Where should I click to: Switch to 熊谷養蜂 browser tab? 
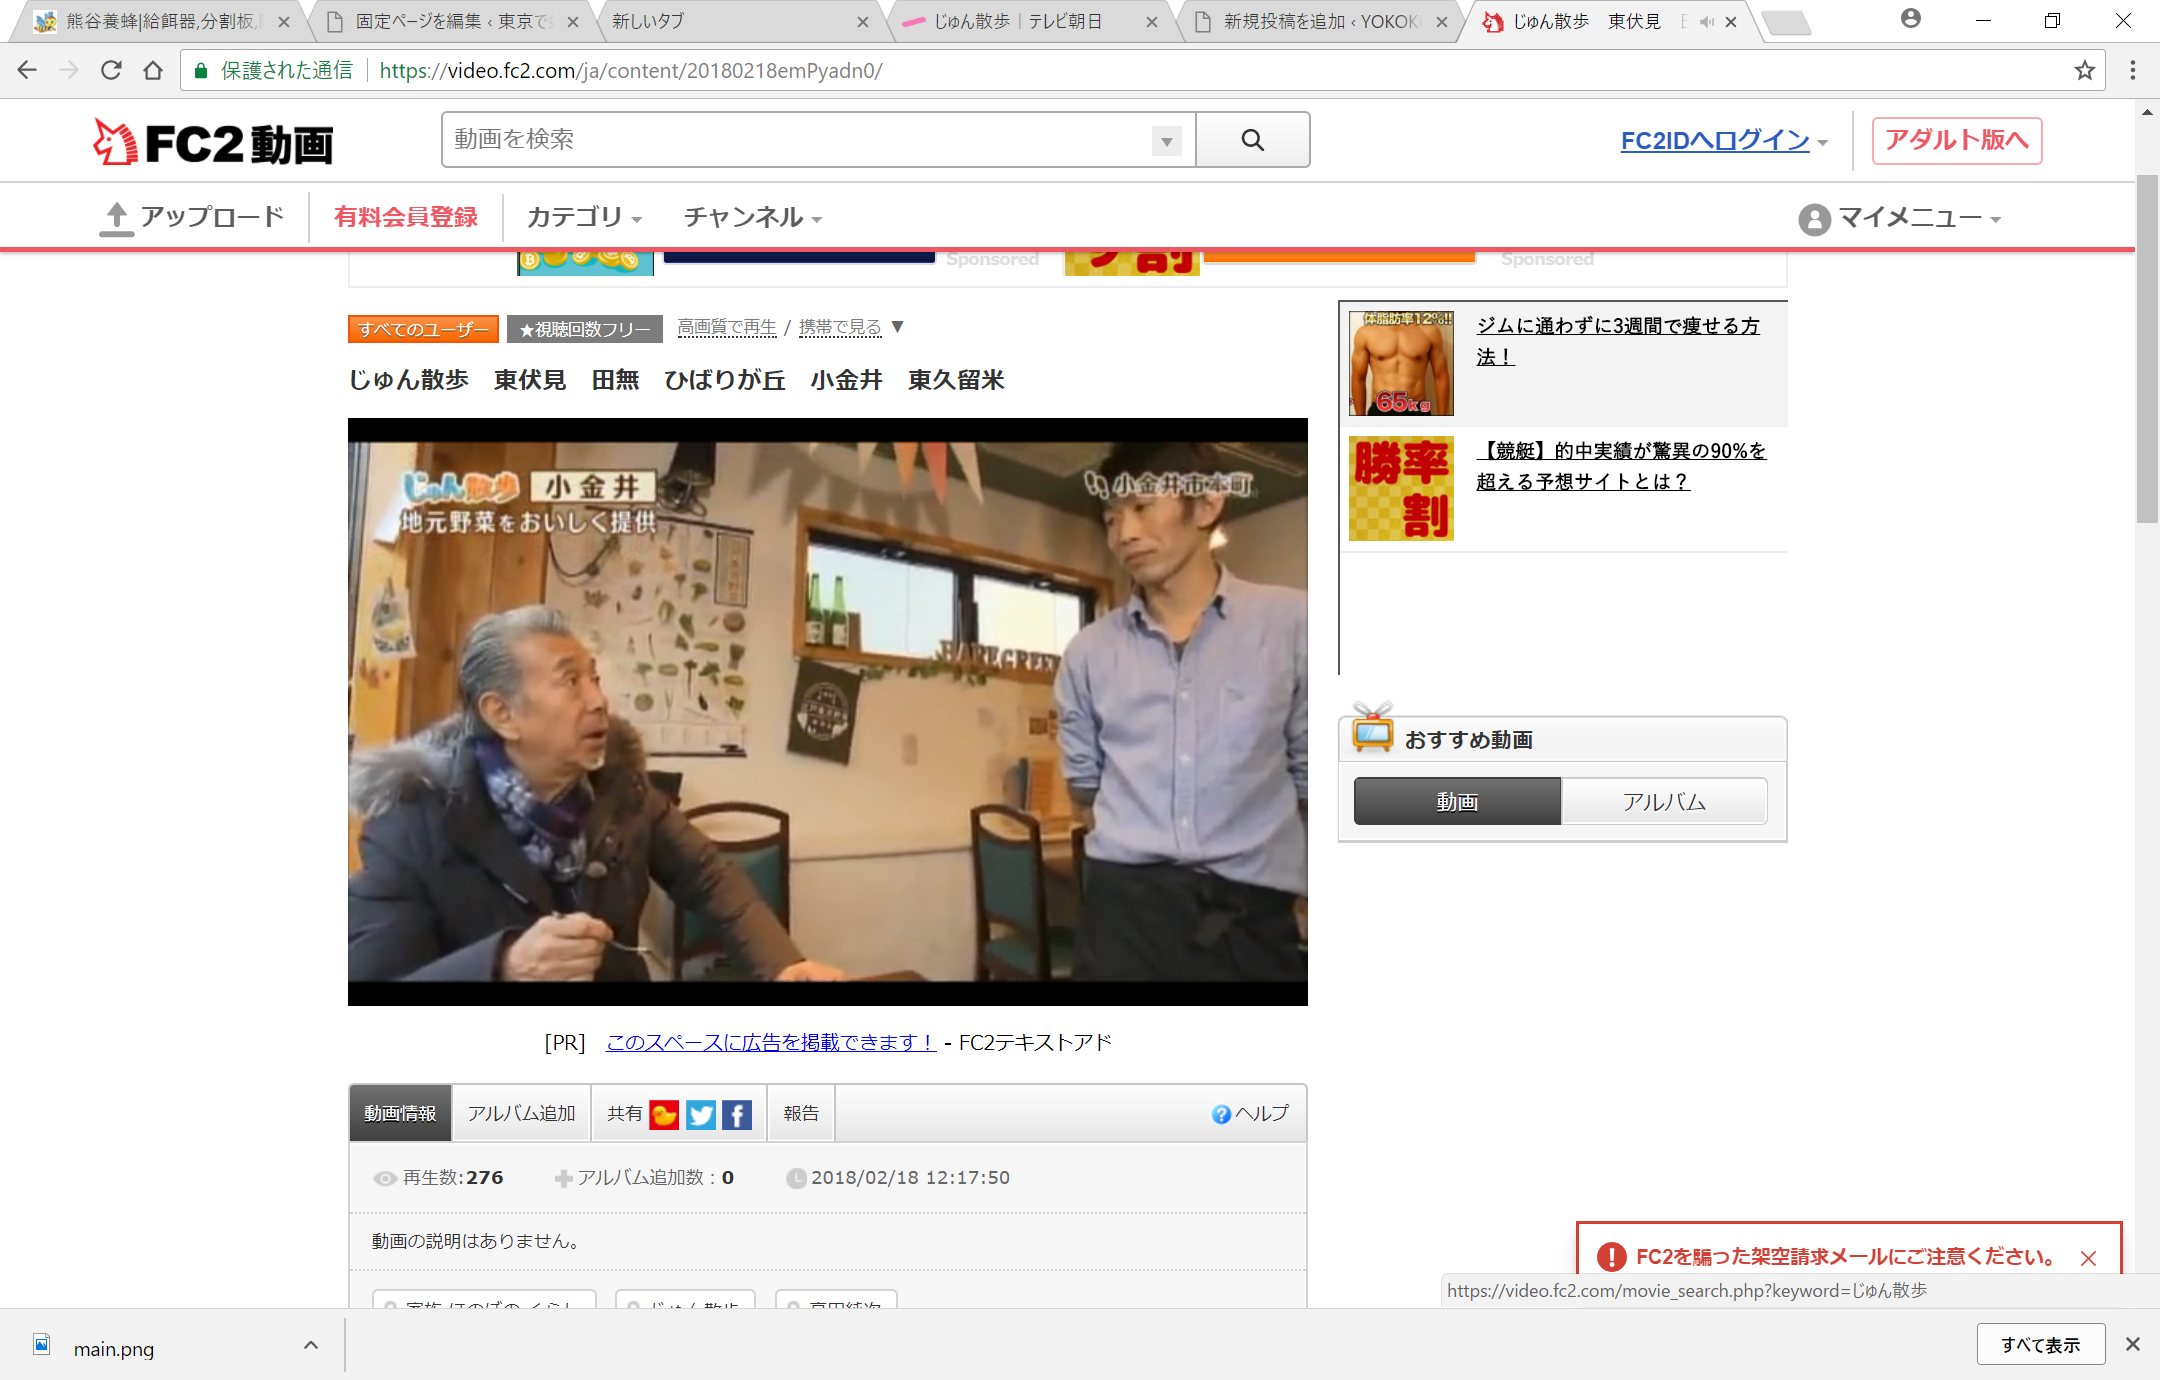160,21
